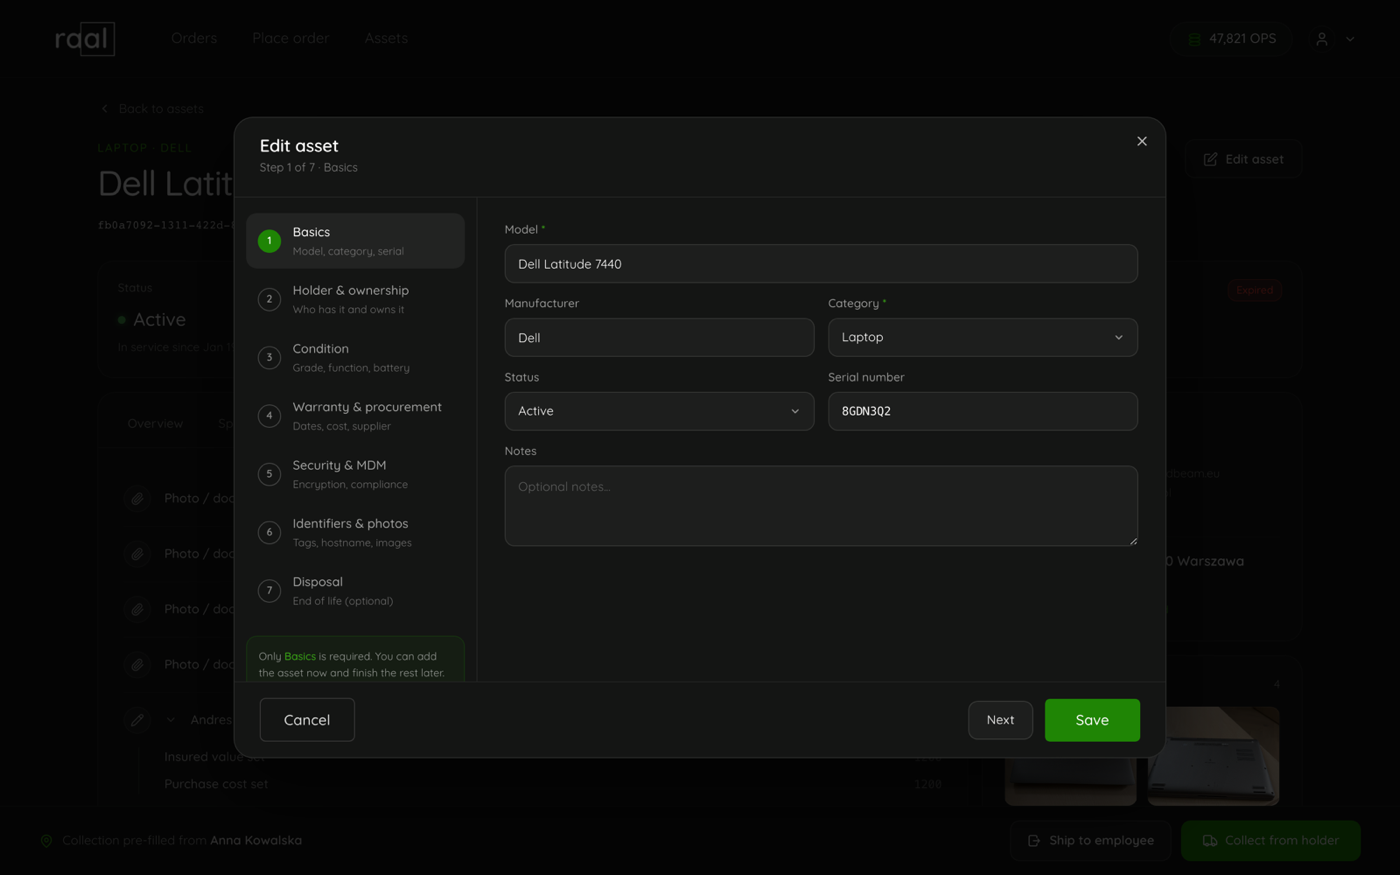Open Assets in top navigation

pos(386,38)
